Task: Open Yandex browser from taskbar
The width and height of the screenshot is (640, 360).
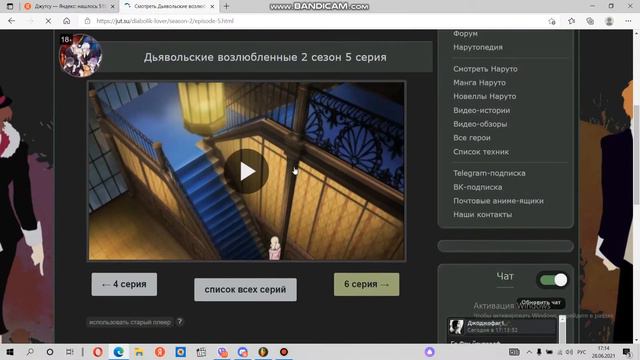Action: (160, 352)
